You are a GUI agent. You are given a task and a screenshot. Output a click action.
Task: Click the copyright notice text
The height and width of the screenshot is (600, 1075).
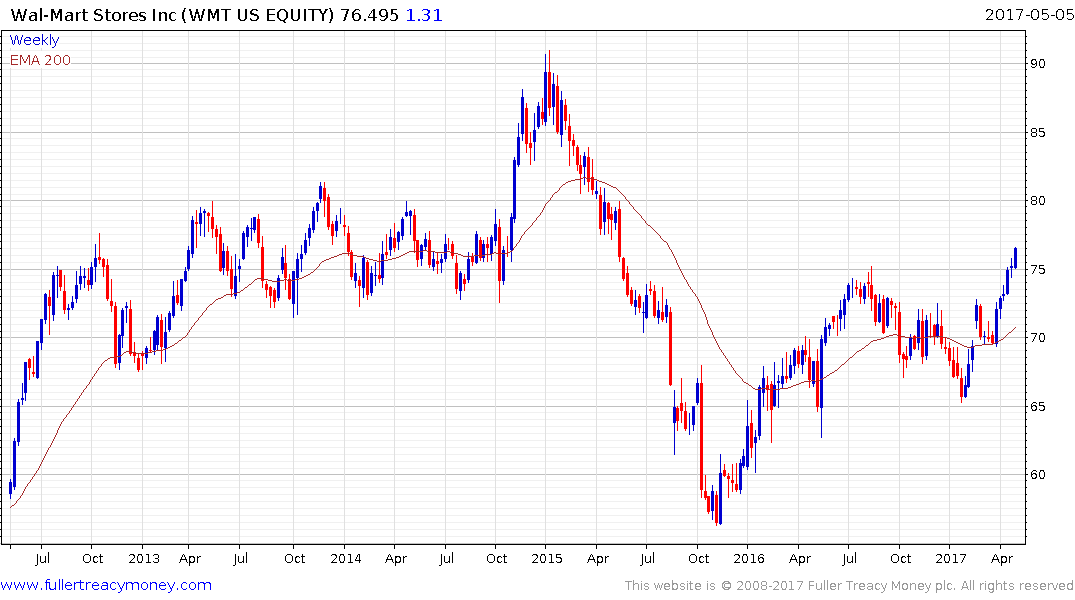point(849,586)
